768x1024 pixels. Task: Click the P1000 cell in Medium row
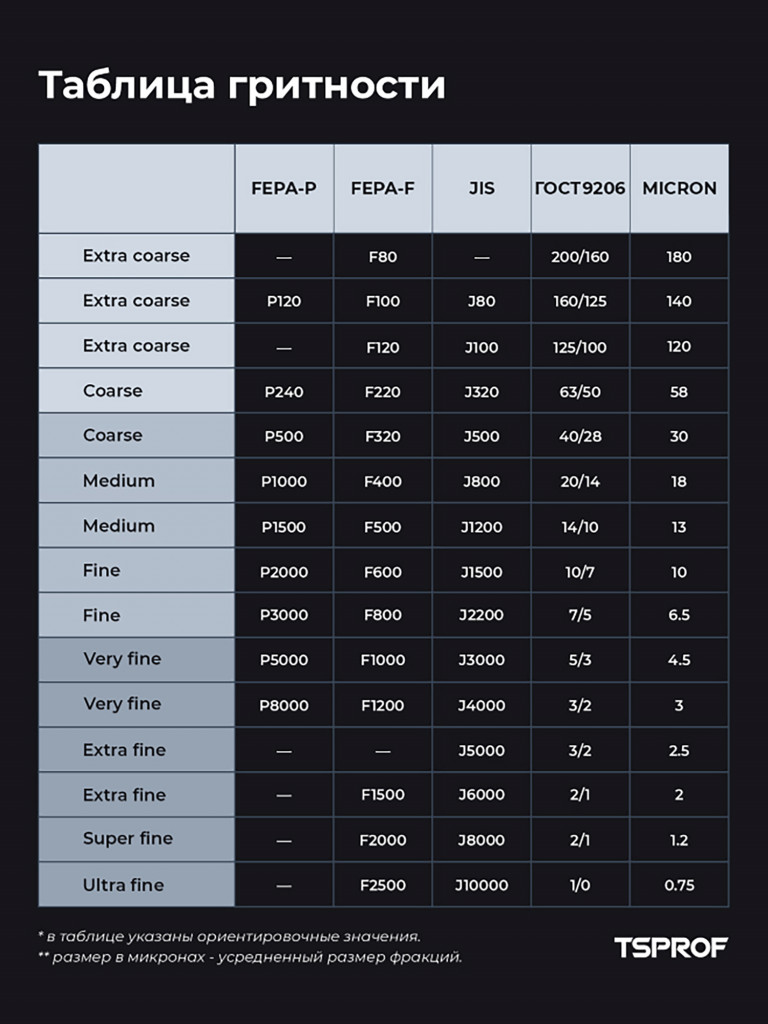pos(284,481)
